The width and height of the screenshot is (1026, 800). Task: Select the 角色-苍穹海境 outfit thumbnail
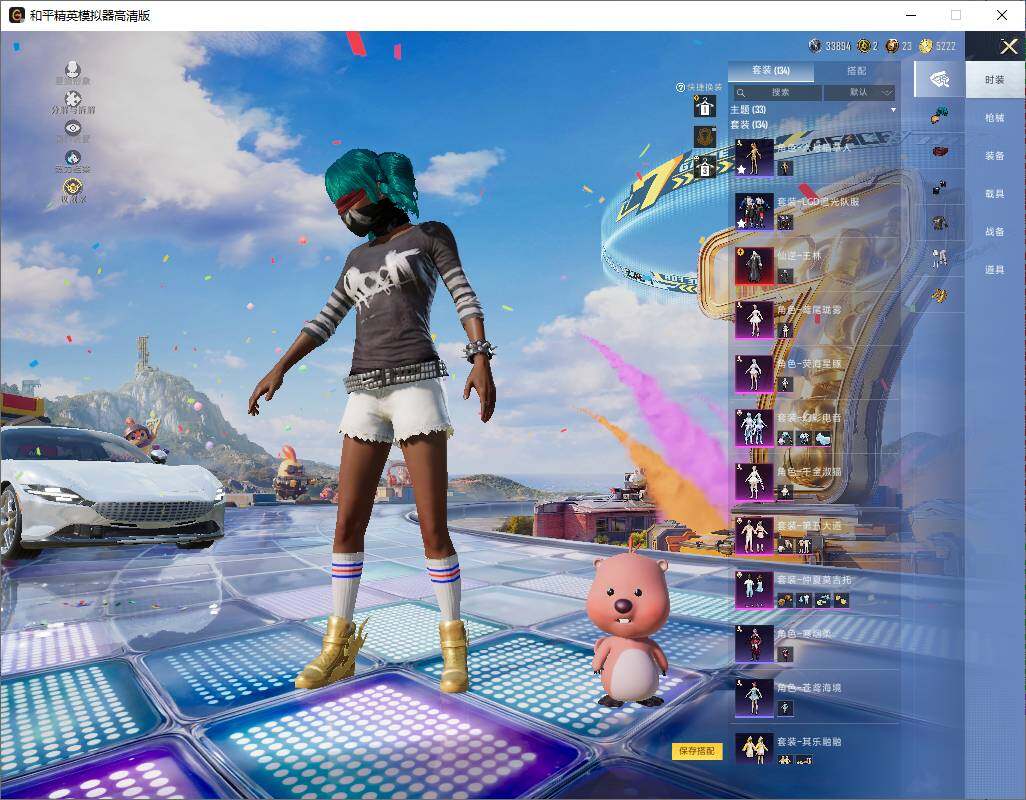754,697
